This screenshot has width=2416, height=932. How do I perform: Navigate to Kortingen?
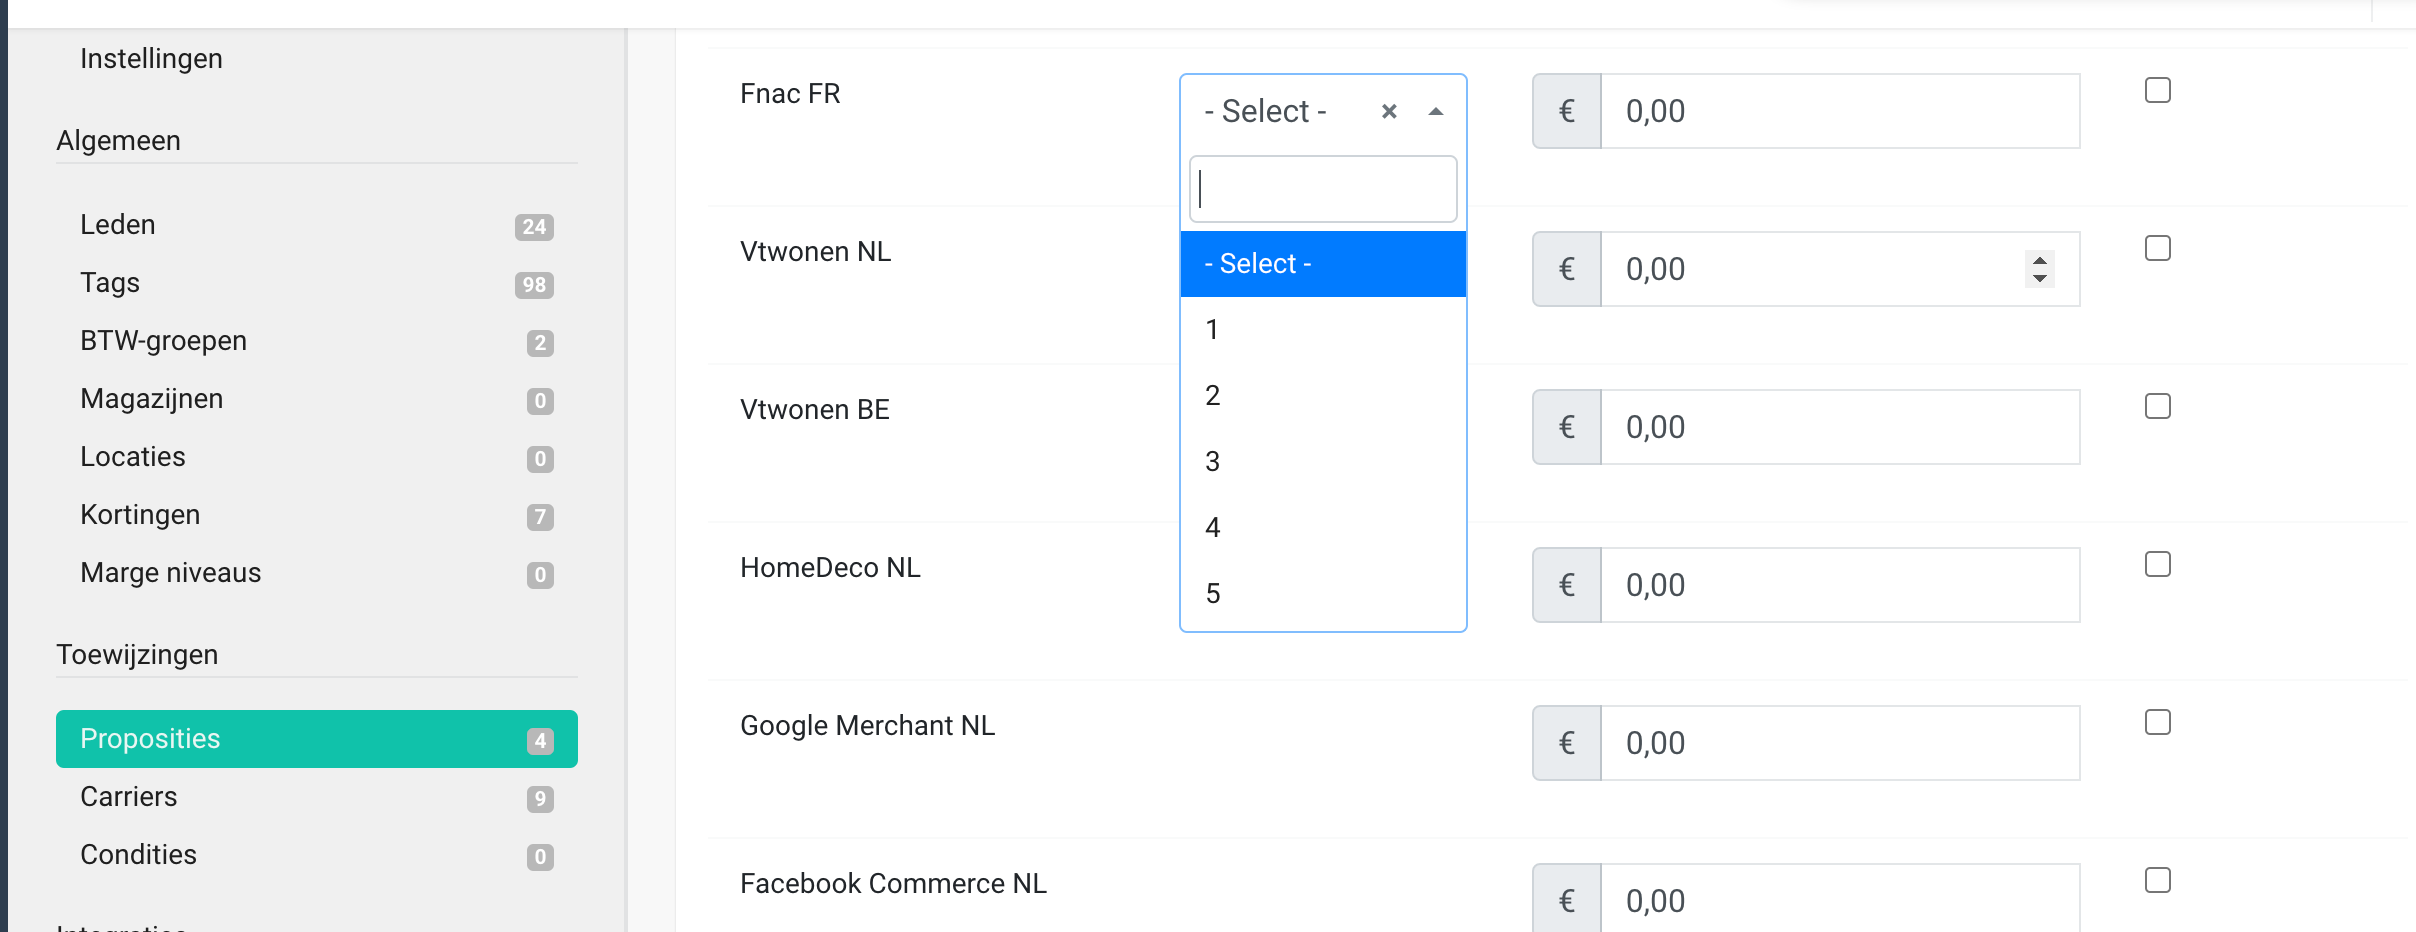coord(140,515)
